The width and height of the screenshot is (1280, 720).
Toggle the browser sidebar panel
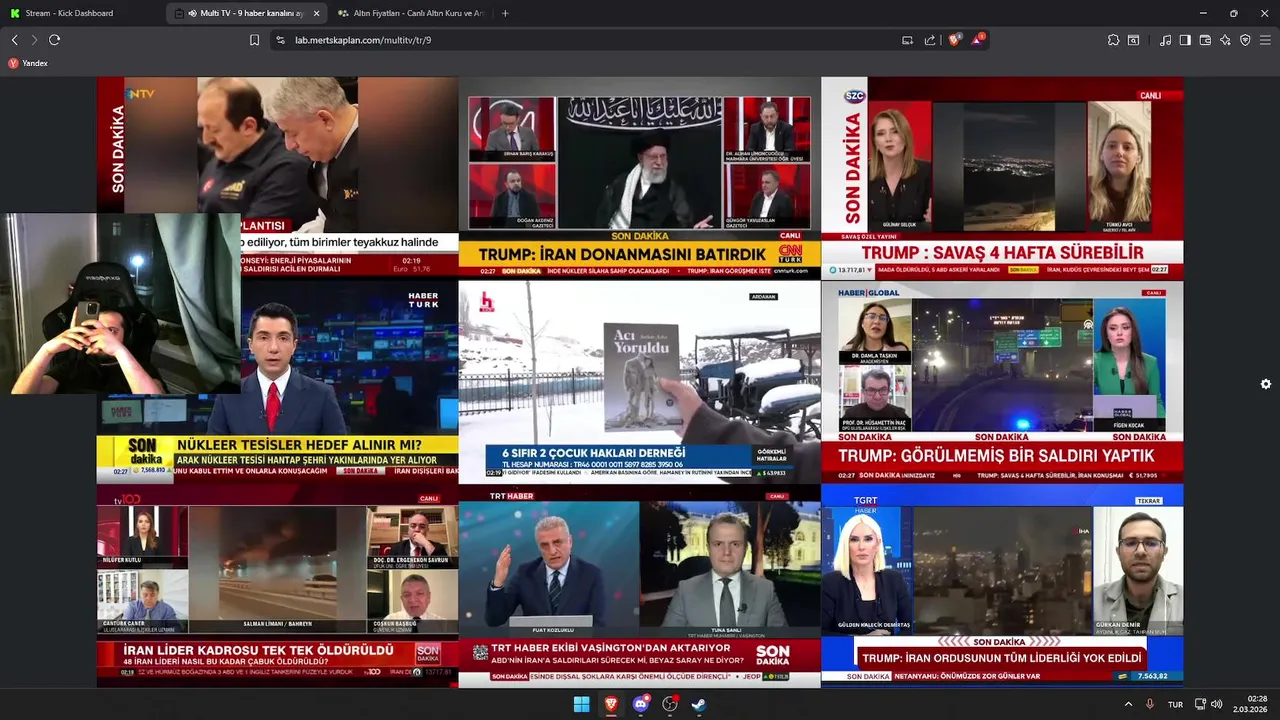pos(1185,40)
